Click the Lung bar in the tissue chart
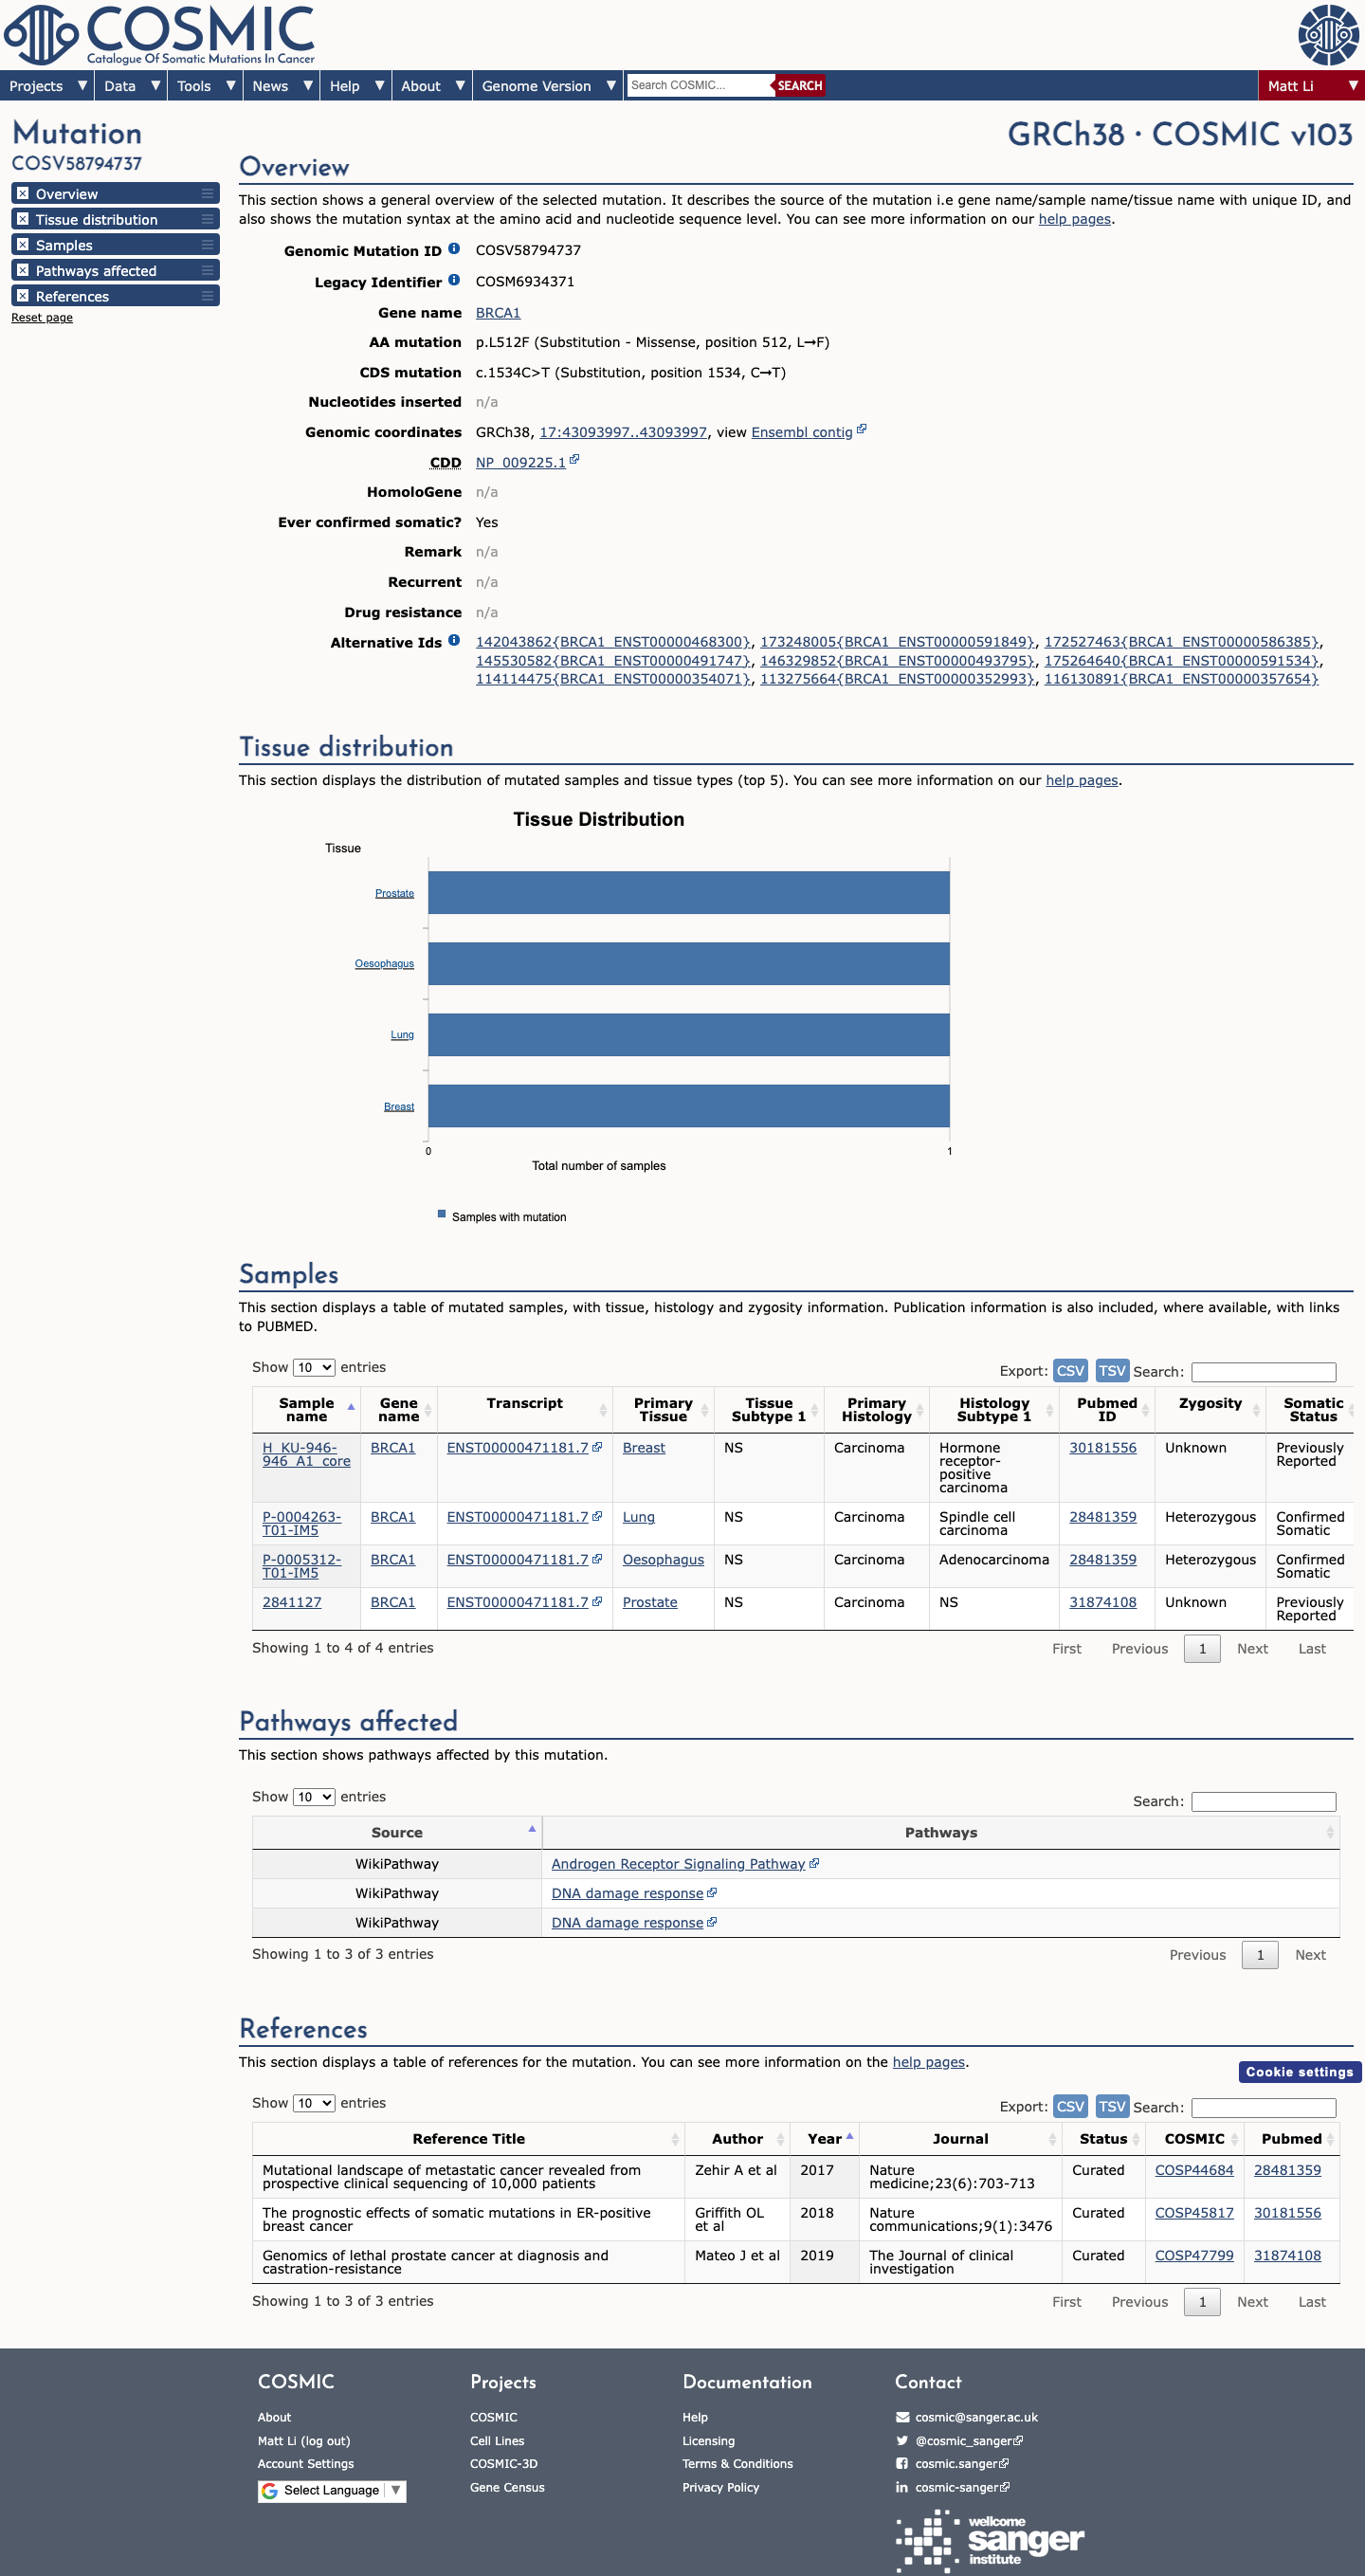This screenshot has height=2576, width=1365. [689, 1034]
